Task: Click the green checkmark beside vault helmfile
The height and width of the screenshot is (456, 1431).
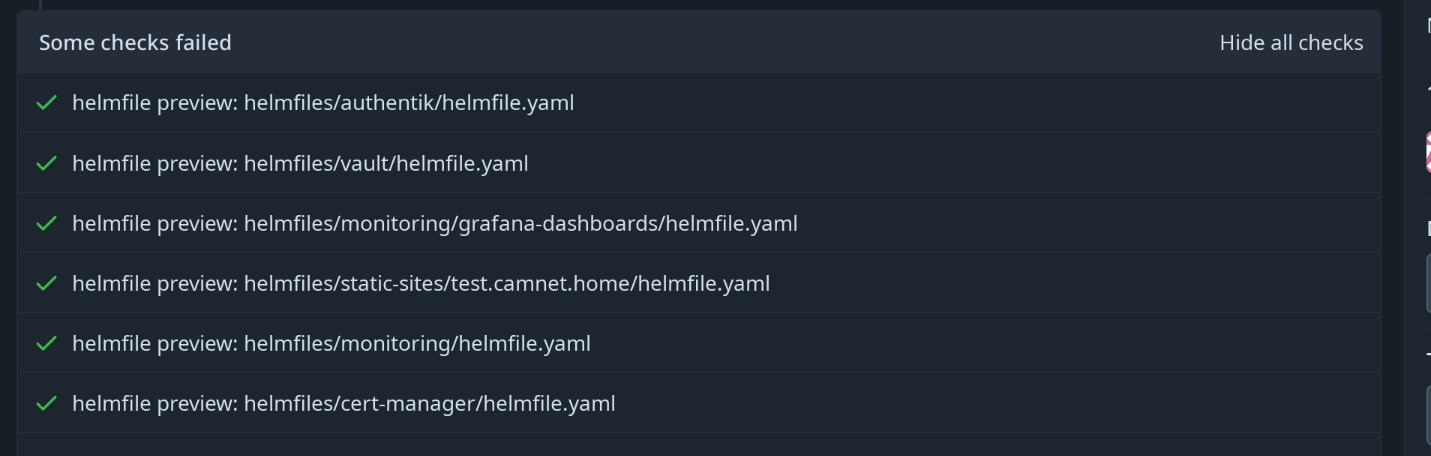Action: pos(46,163)
